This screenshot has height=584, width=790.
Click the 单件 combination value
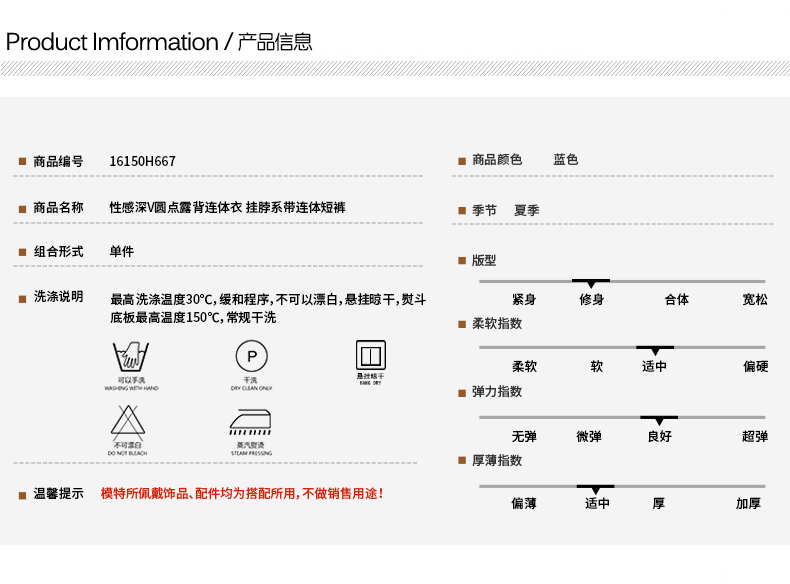(x=122, y=251)
